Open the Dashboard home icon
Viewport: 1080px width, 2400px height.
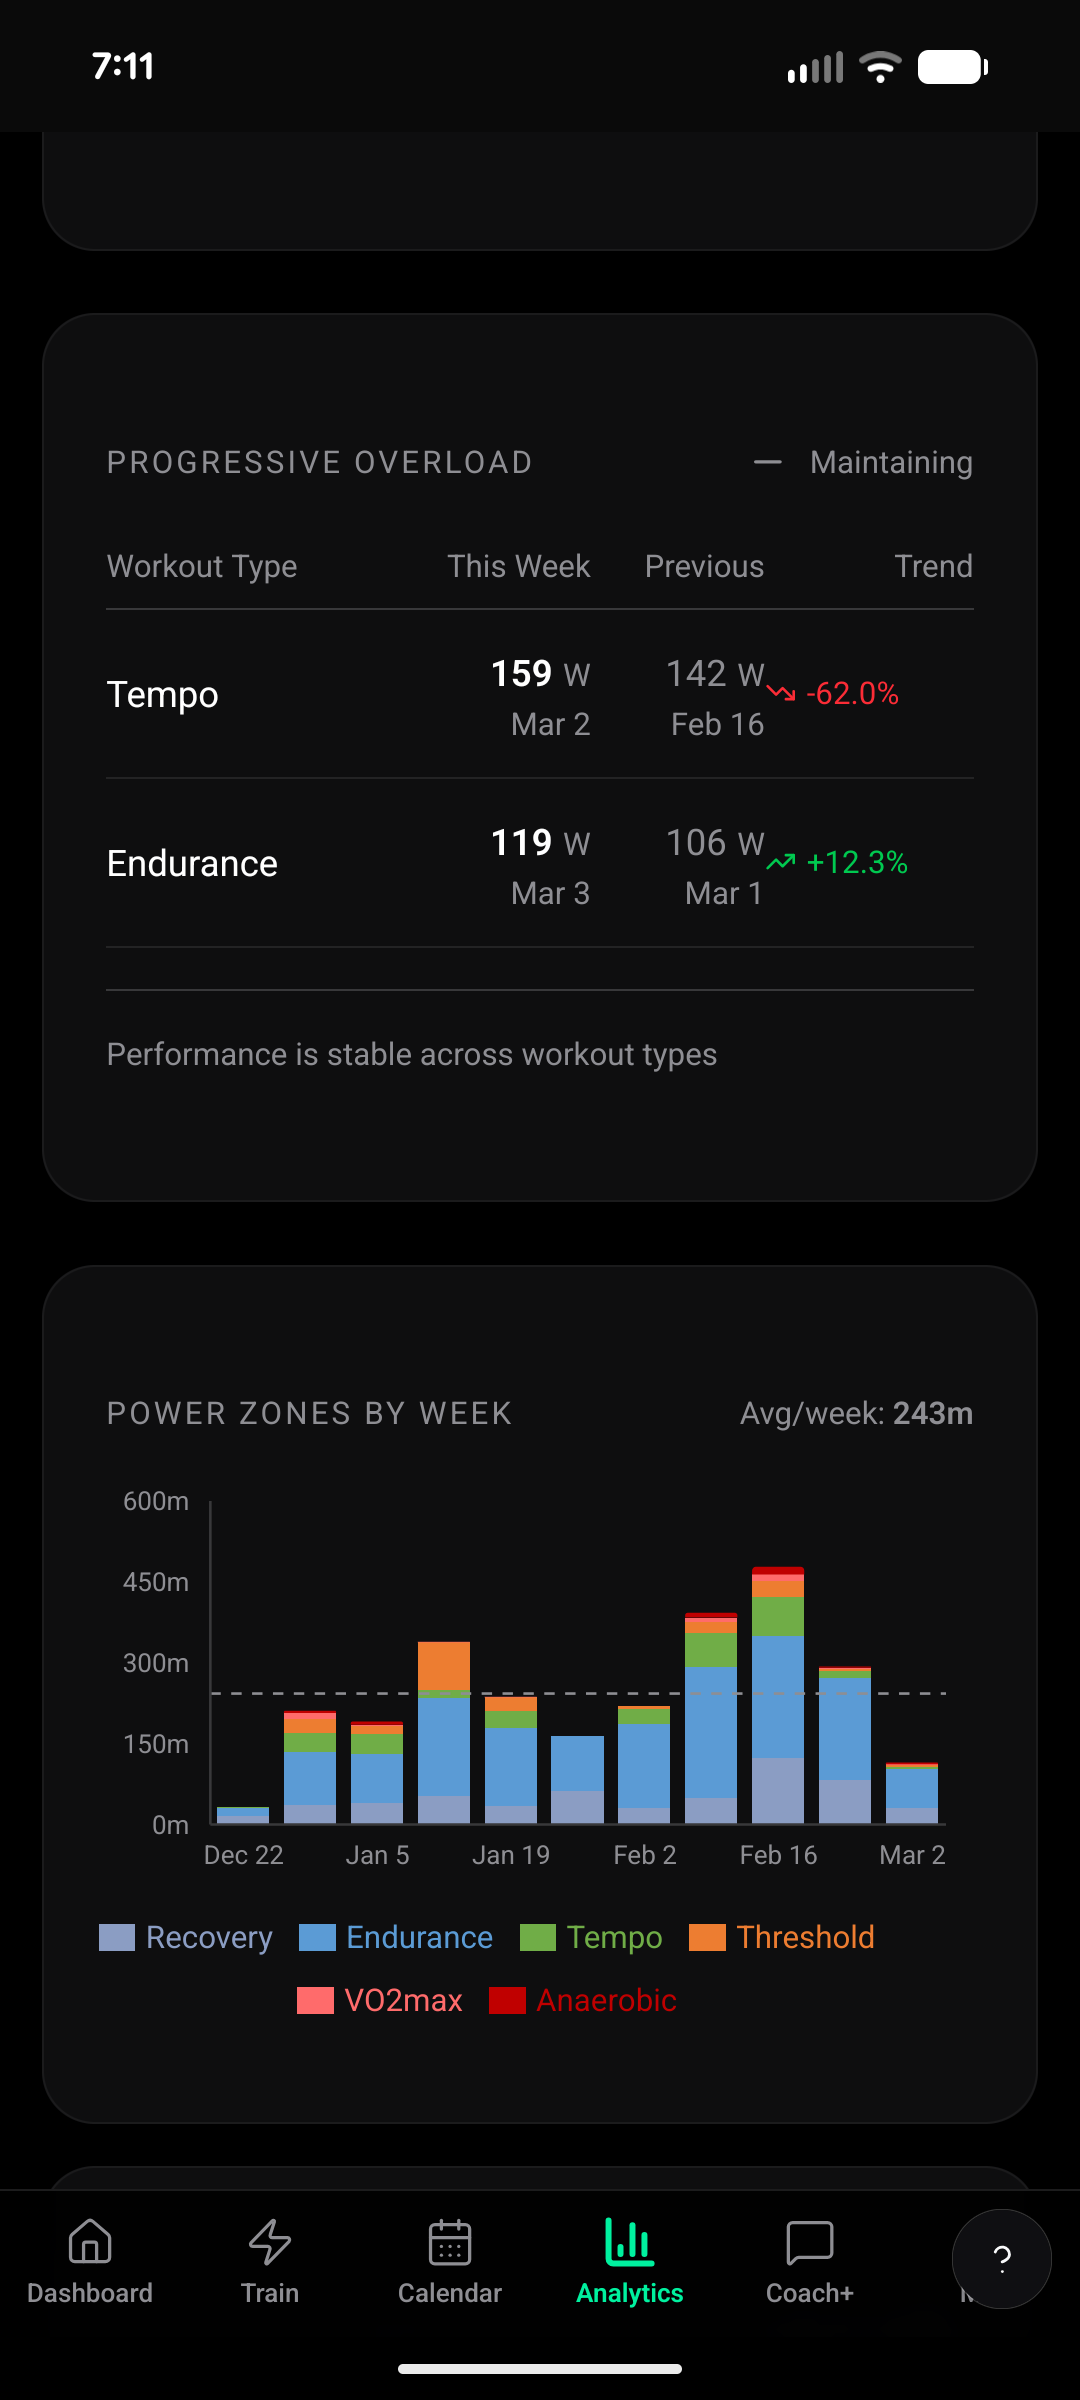90,2242
